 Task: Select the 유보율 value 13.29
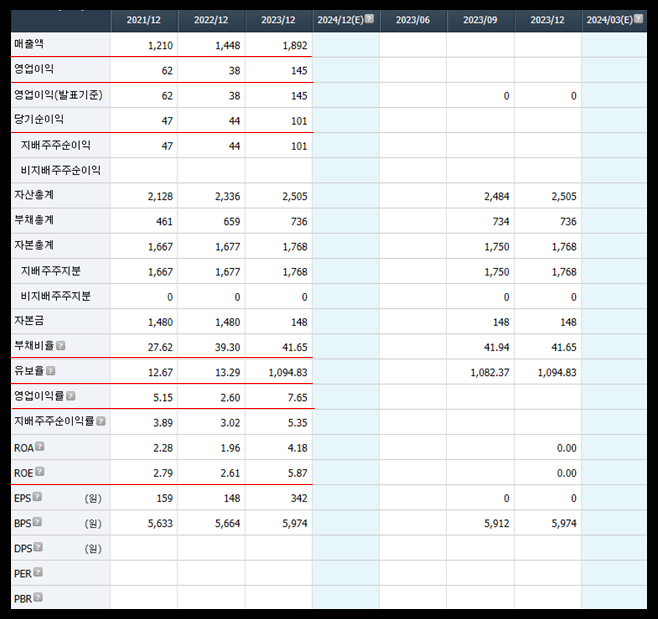[x=227, y=373]
